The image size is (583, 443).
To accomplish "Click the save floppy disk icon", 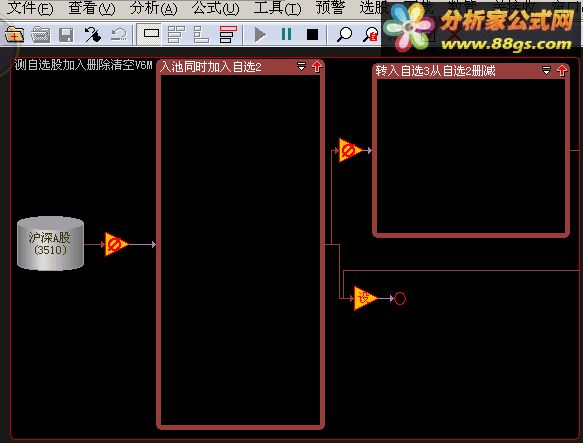I will click(x=66, y=35).
